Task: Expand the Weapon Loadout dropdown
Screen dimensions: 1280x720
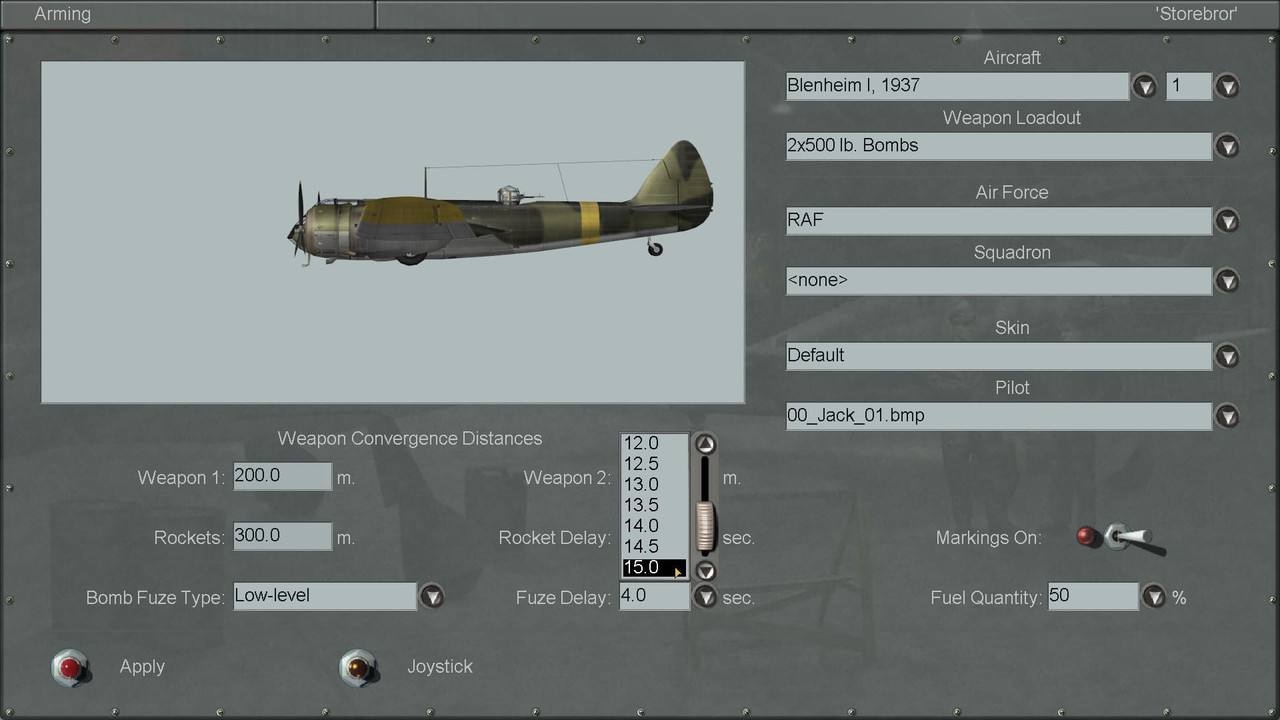Action: click(x=1227, y=146)
